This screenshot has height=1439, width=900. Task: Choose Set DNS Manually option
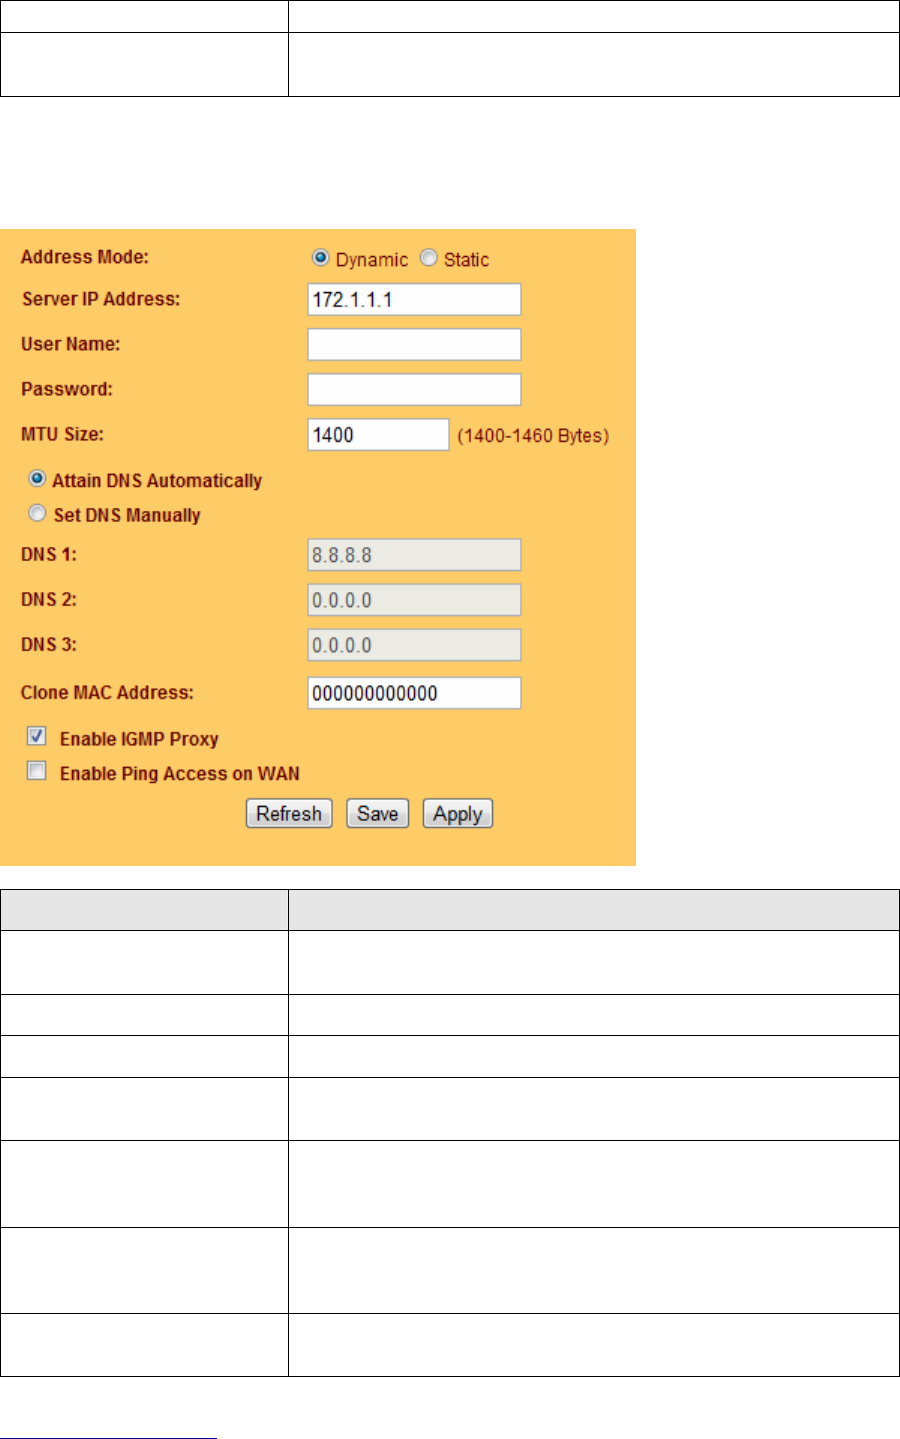pyautogui.click(x=37, y=514)
